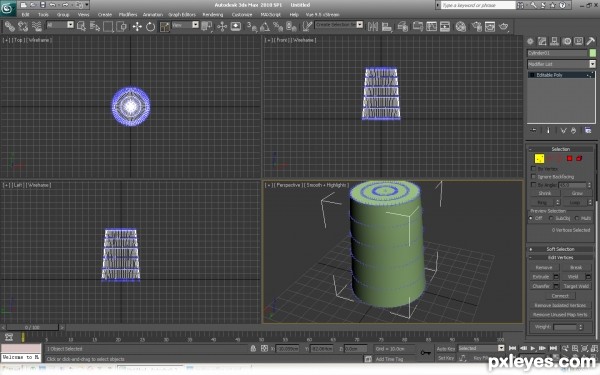
Task: Click Remove Isolated Vertices button
Action: pos(560,305)
